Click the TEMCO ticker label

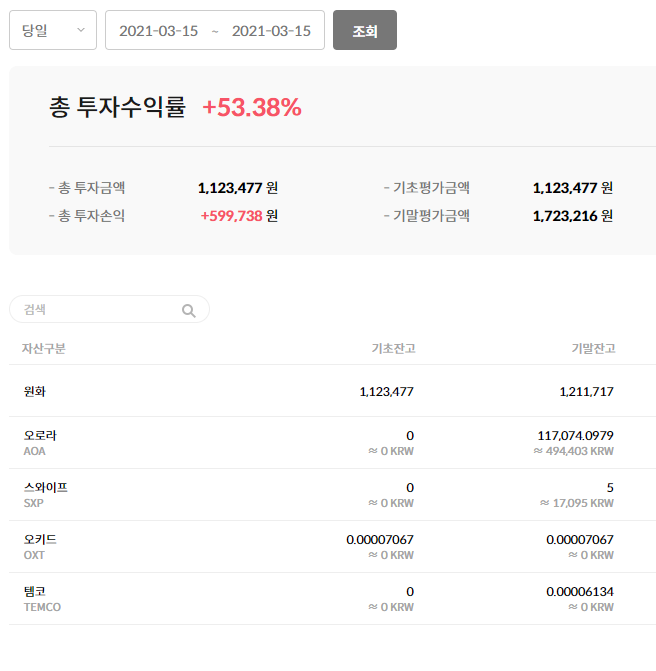[42, 607]
